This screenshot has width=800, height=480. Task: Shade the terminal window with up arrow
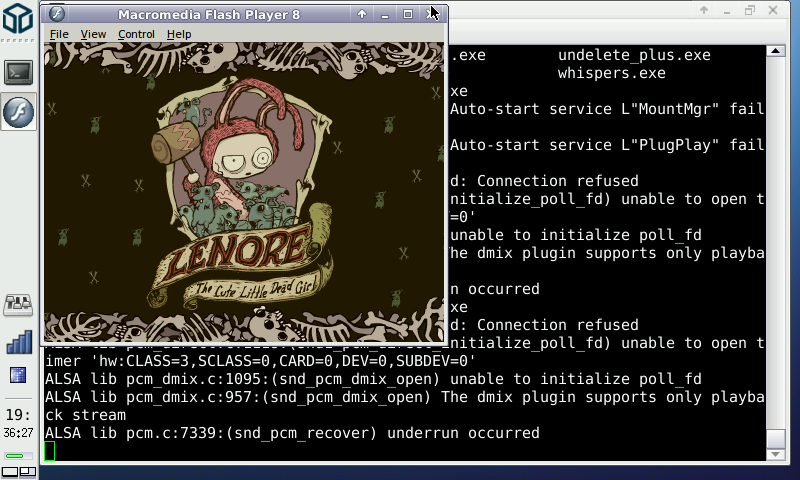(x=705, y=10)
